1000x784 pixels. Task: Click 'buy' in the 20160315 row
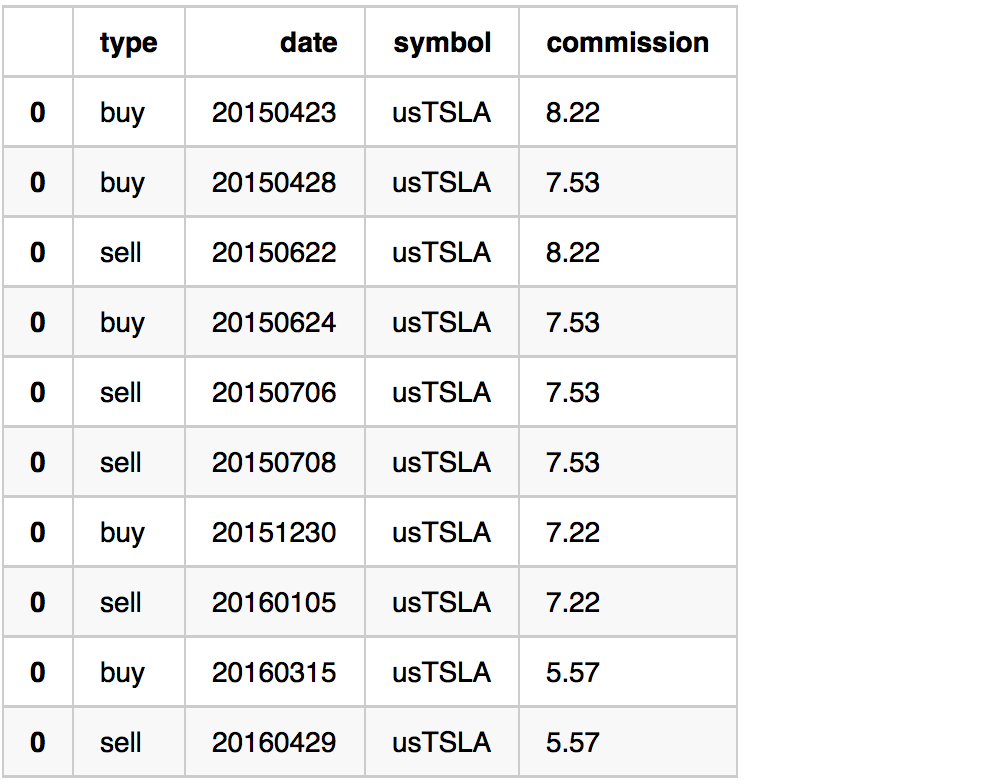(x=122, y=674)
